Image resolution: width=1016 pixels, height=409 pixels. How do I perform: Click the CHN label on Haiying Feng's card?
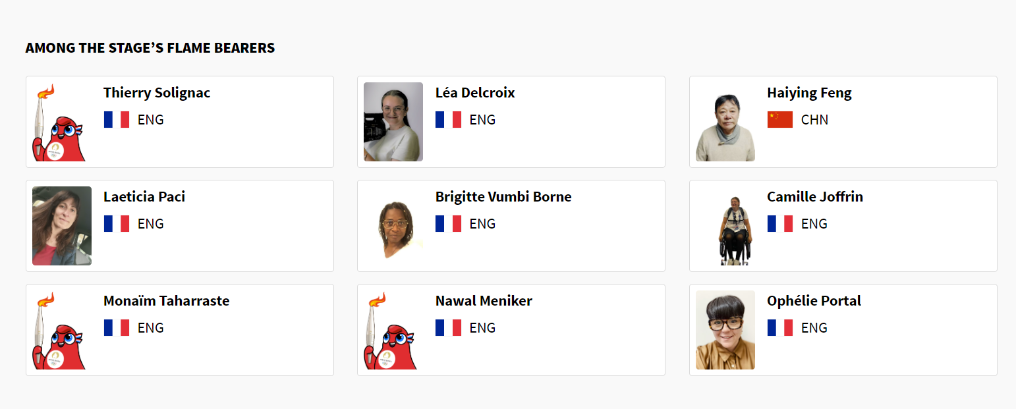click(x=814, y=120)
